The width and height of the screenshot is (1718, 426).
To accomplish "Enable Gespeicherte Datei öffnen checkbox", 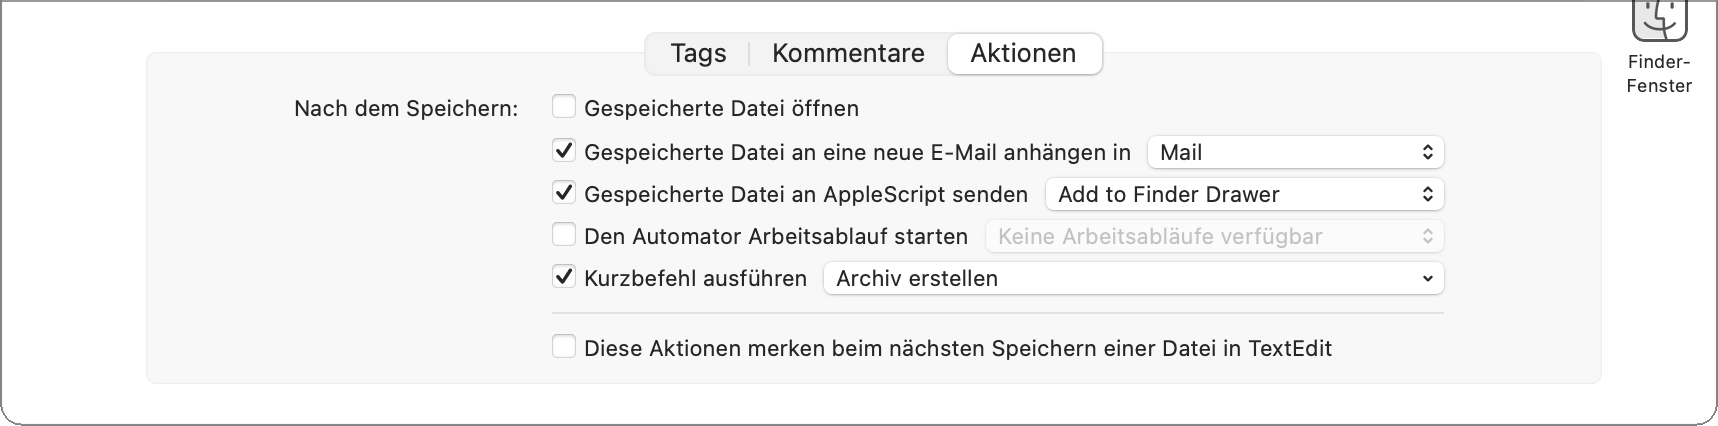I will 564,107.
